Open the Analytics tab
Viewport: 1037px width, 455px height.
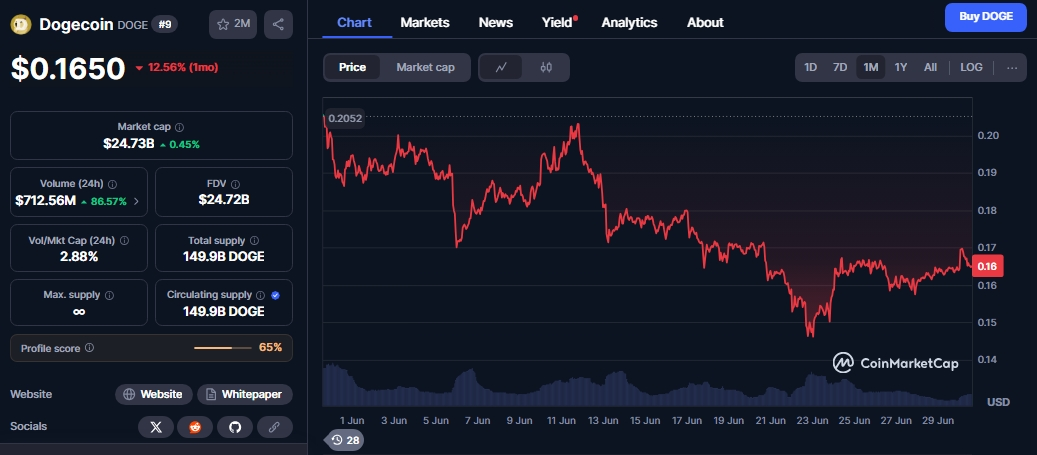[630, 22]
